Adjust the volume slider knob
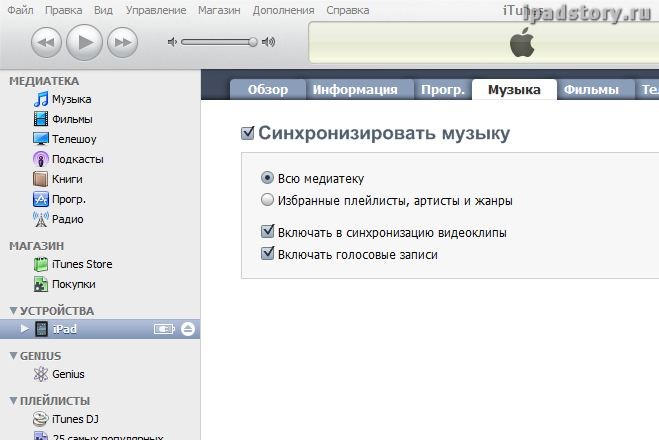 tap(253, 42)
